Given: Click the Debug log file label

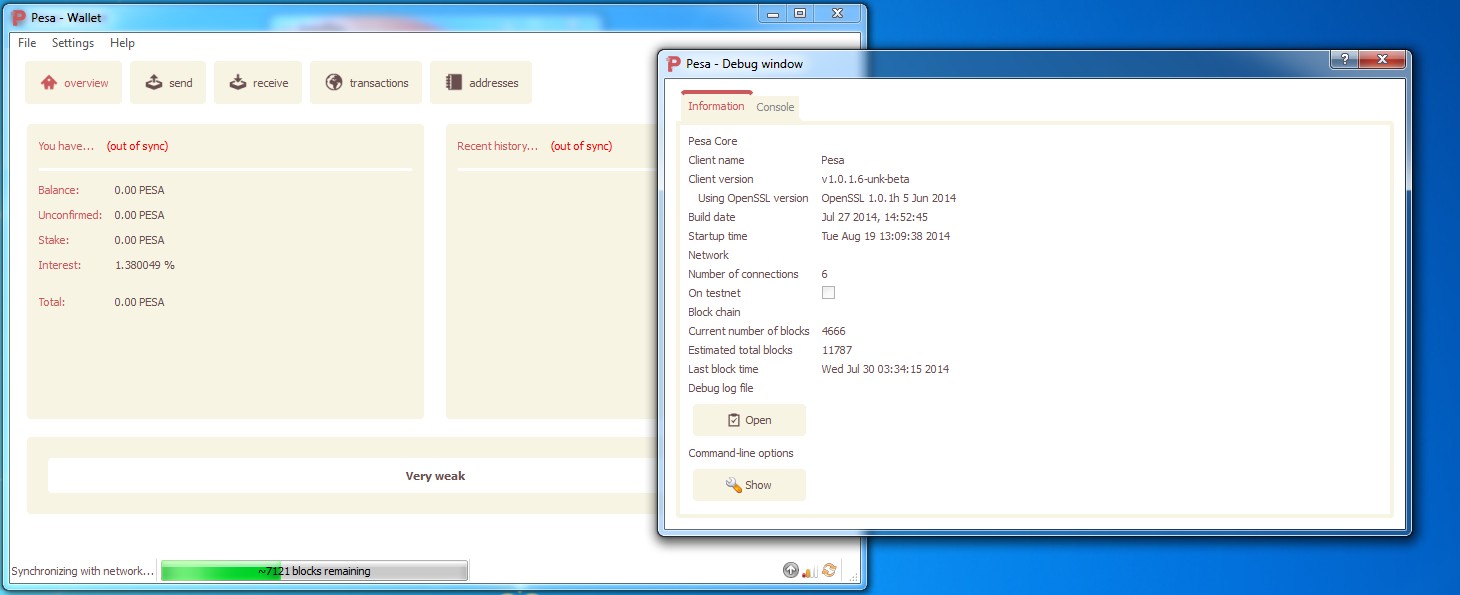Looking at the screenshot, I should point(720,388).
